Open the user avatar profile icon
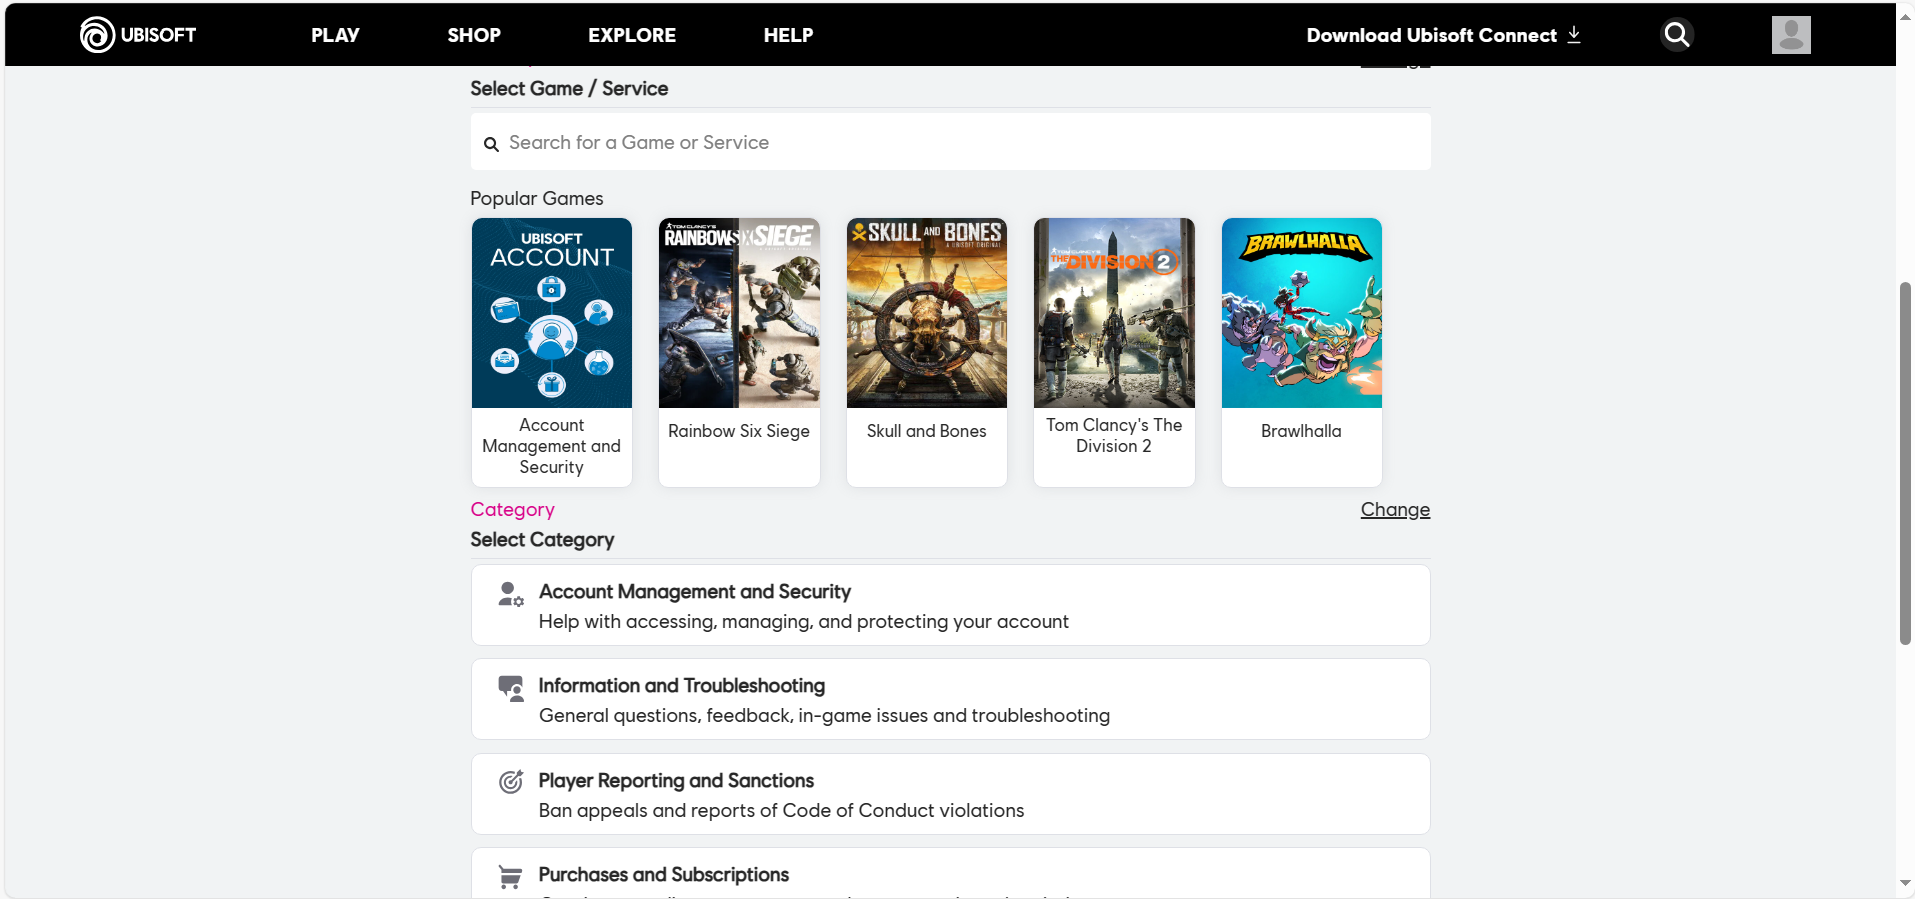Screen dimensions: 1915x899 tap(1791, 35)
